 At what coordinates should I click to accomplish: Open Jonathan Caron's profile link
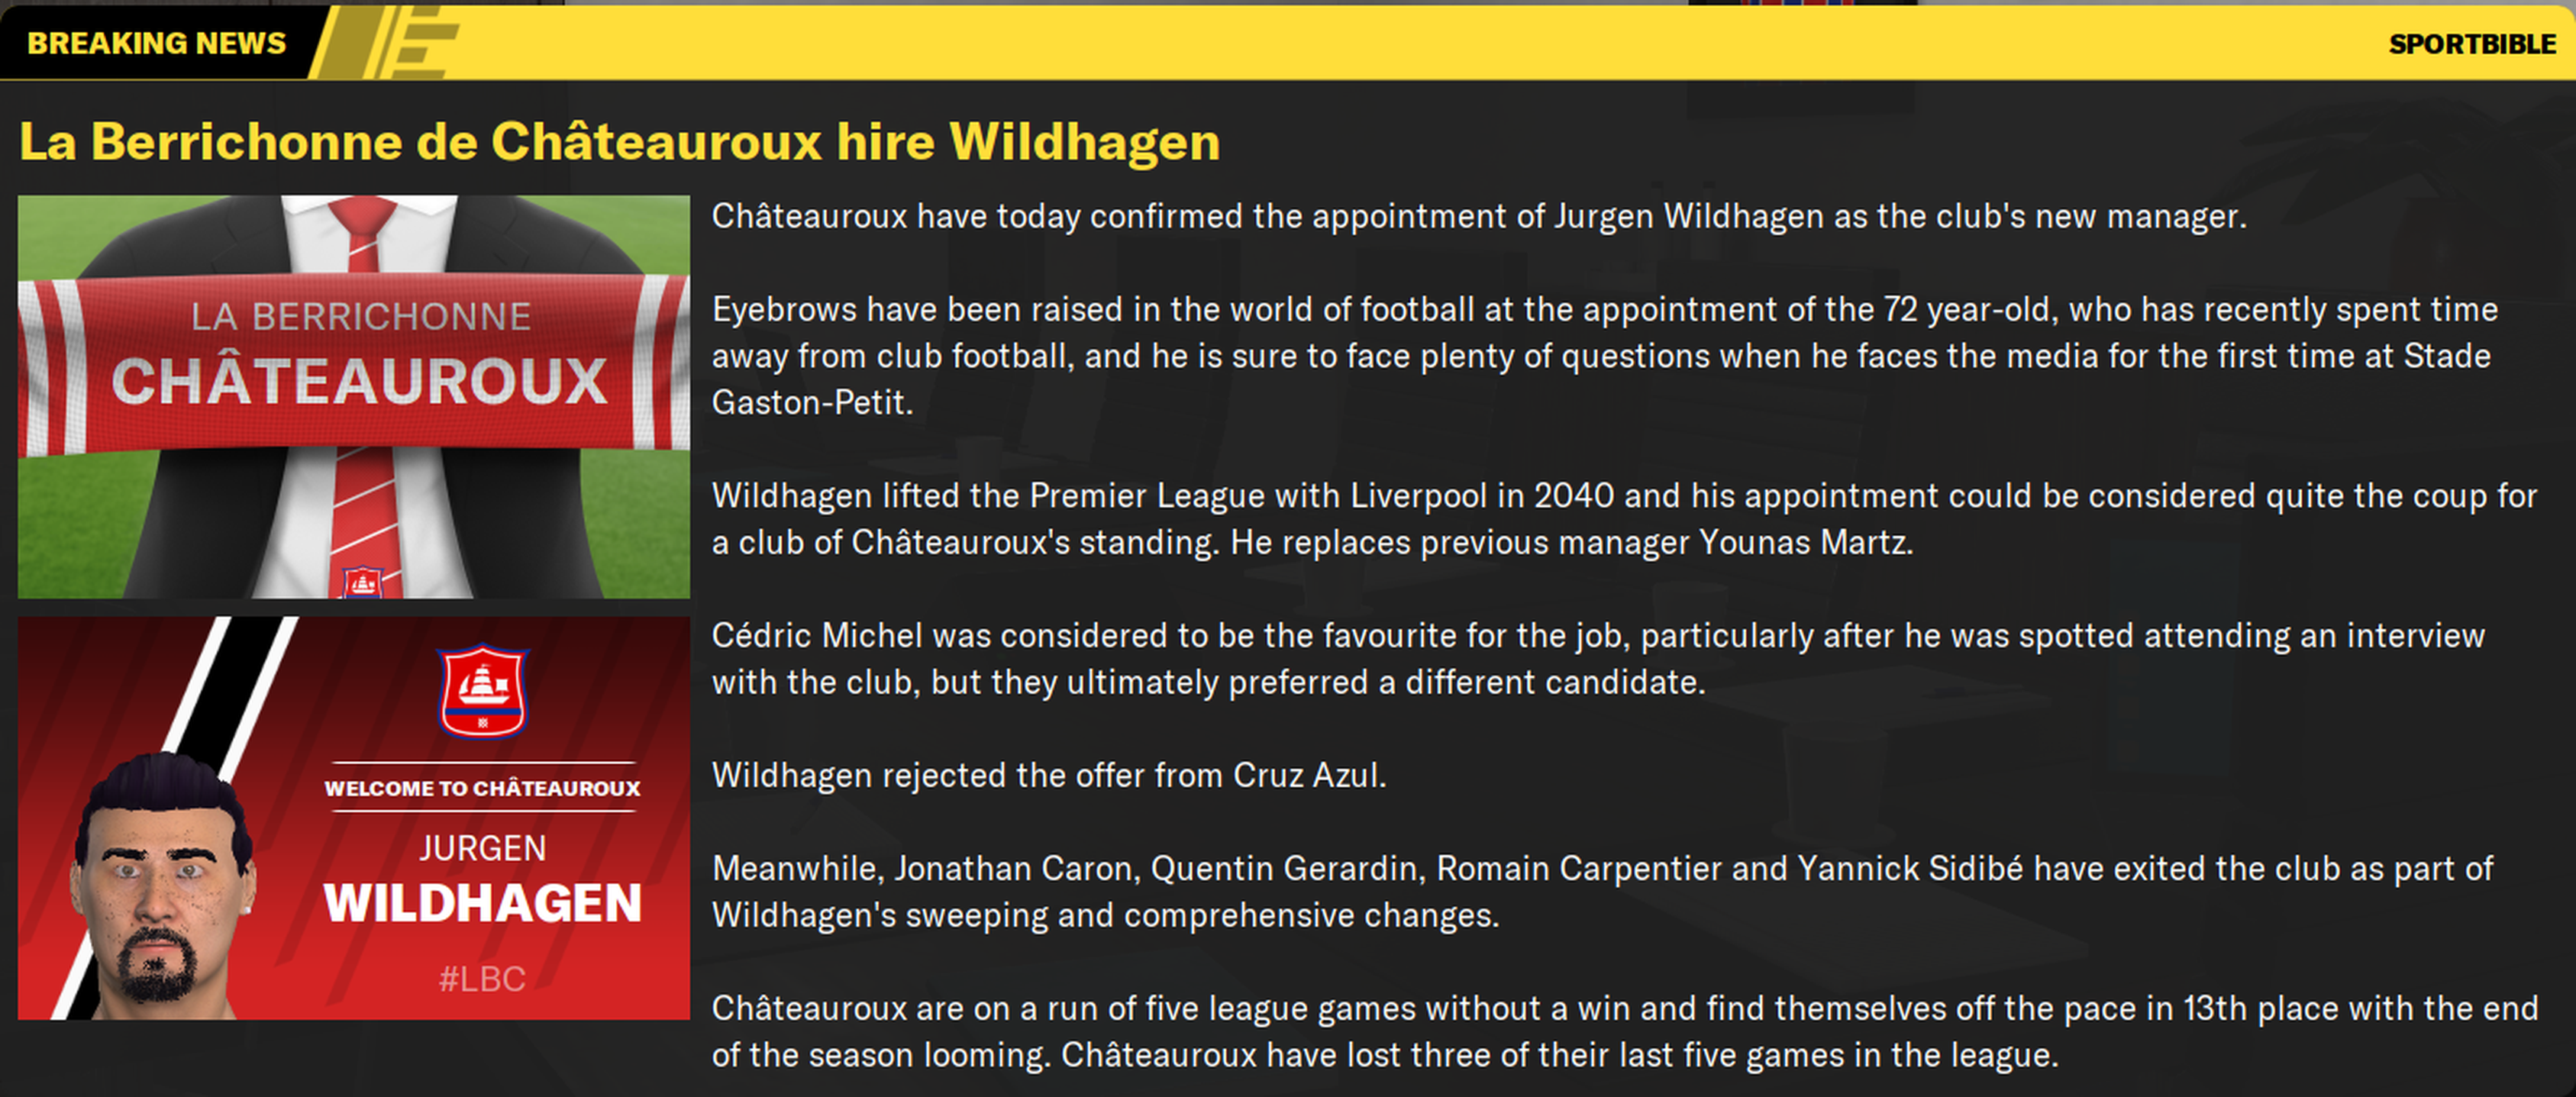[1016, 869]
